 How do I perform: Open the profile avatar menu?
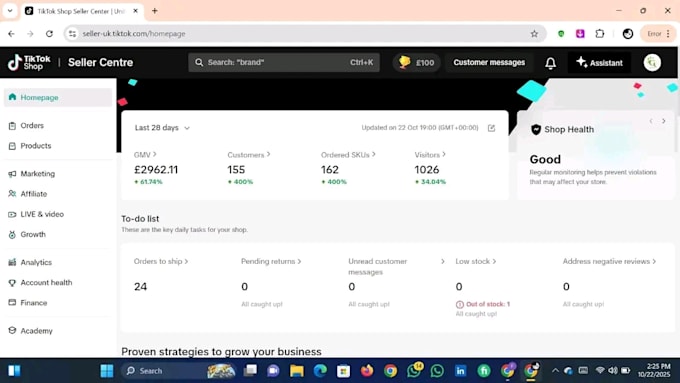tap(652, 62)
